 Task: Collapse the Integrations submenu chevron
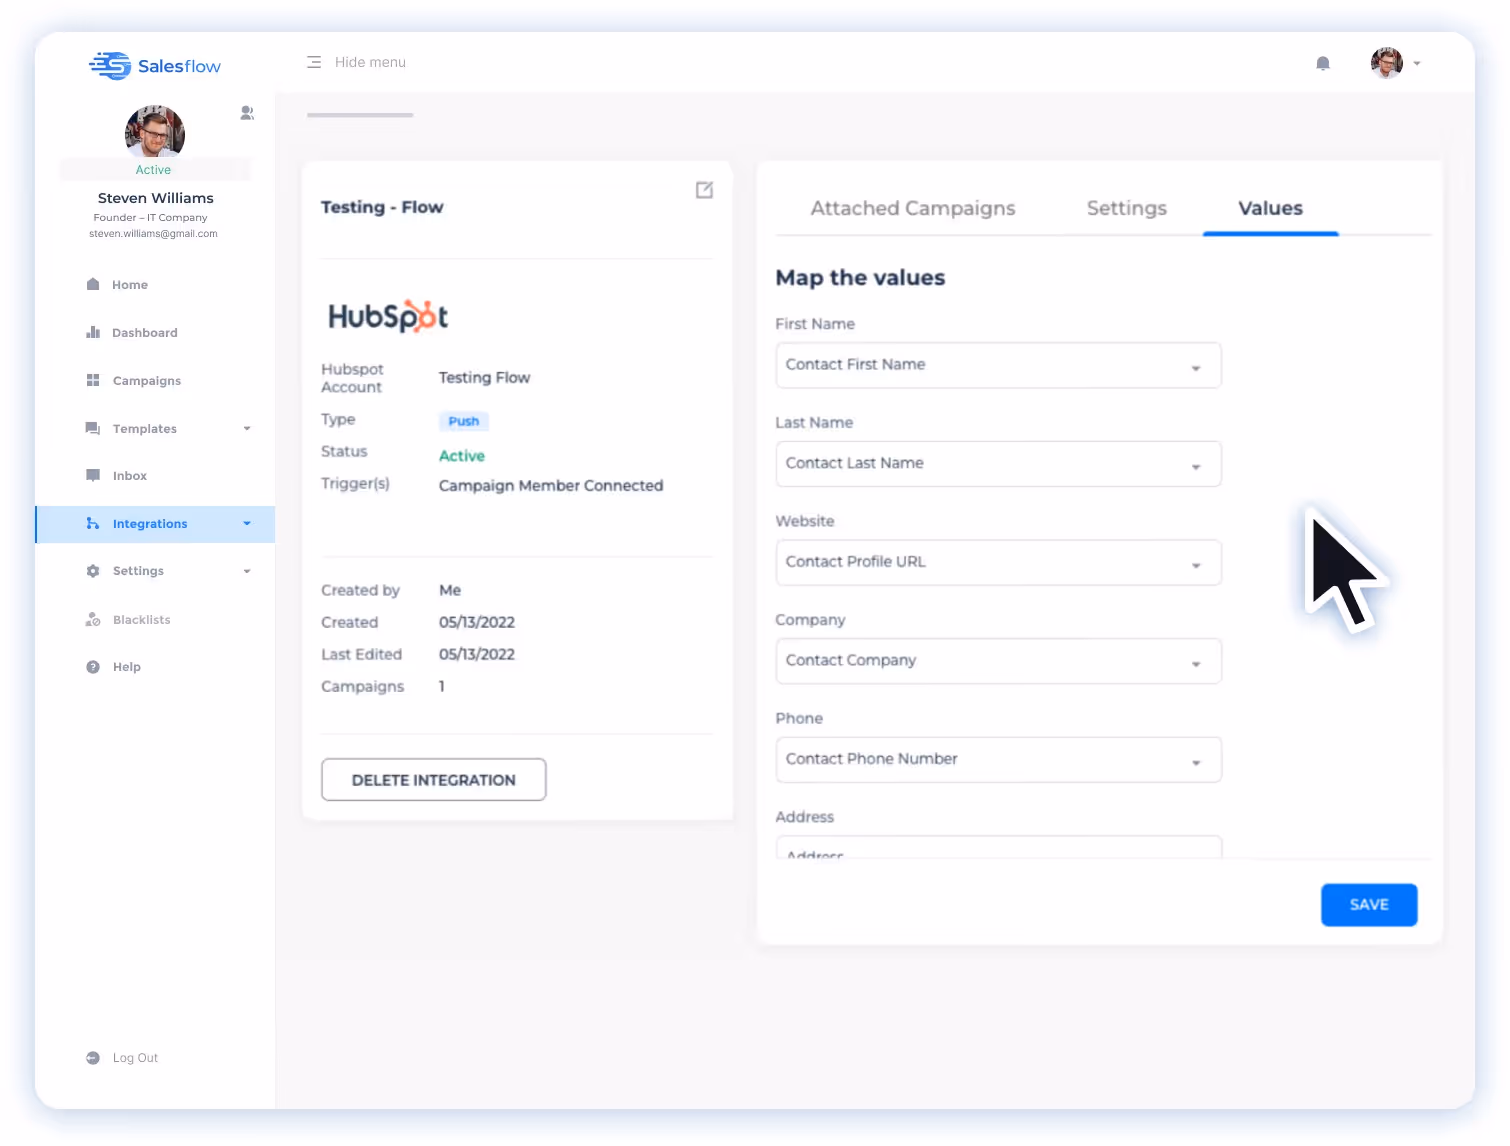tap(247, 523)
